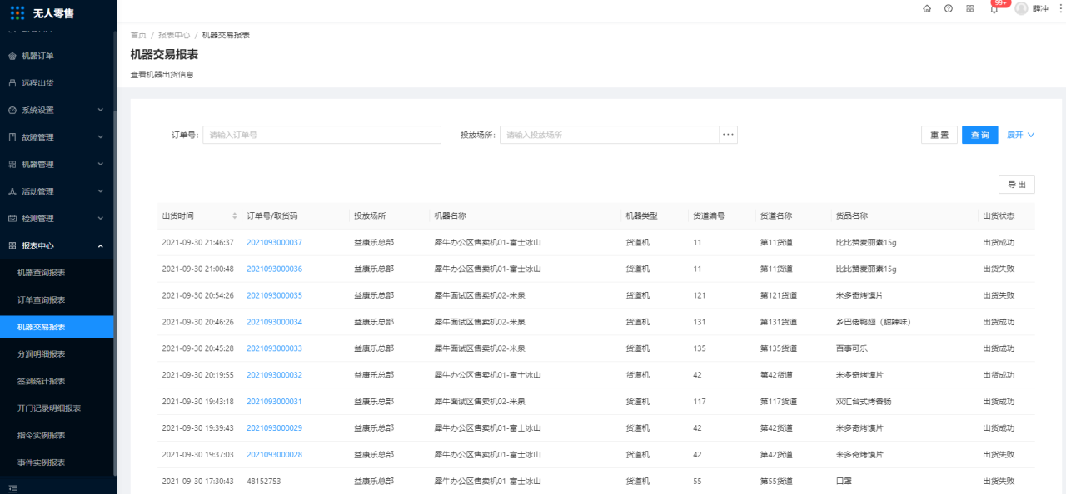Open order link 2021093000037
1066x495 pixels.
274,242
